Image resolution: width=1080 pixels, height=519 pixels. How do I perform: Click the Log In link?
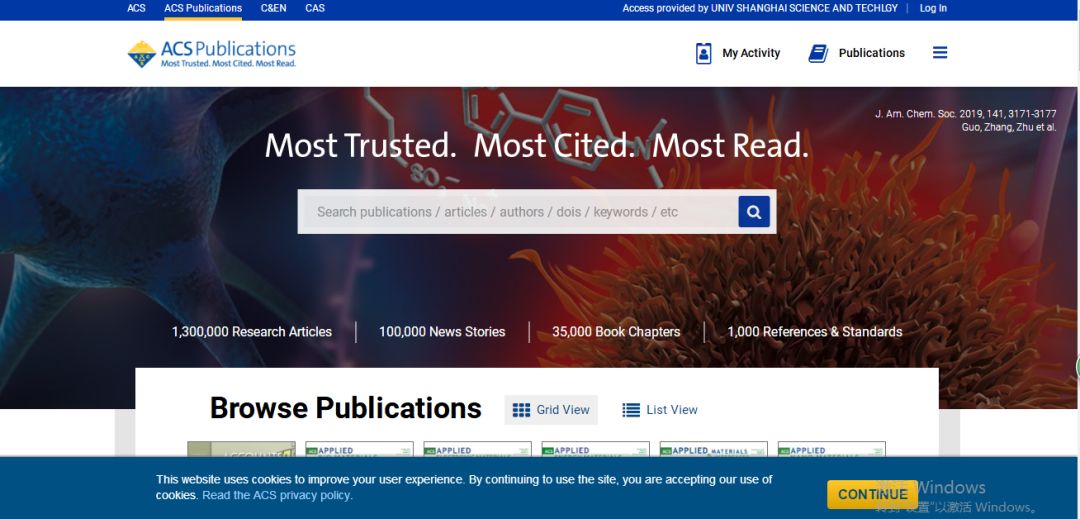click(x=933, y=8)
